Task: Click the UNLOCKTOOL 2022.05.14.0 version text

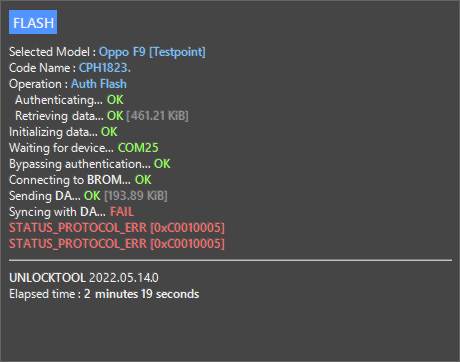Action: pyautogui.click(x=84, y=278)
